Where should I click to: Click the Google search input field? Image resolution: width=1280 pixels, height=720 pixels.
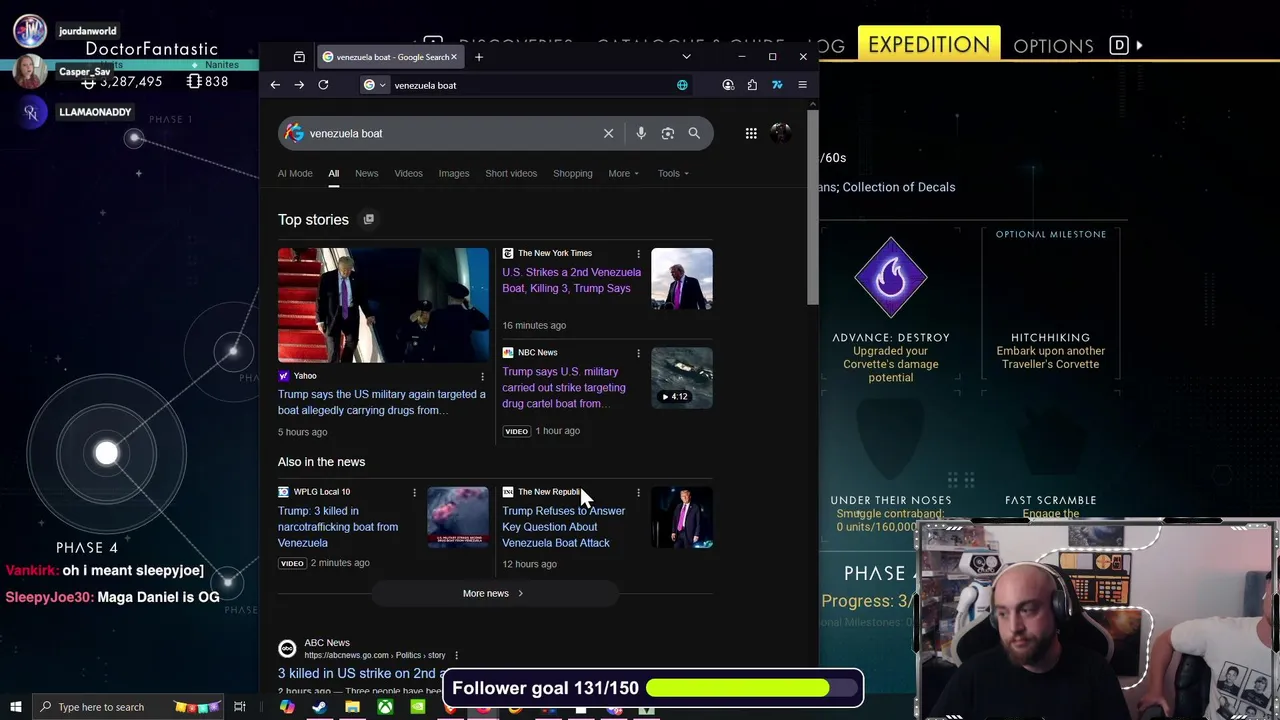tap(450, 133)
